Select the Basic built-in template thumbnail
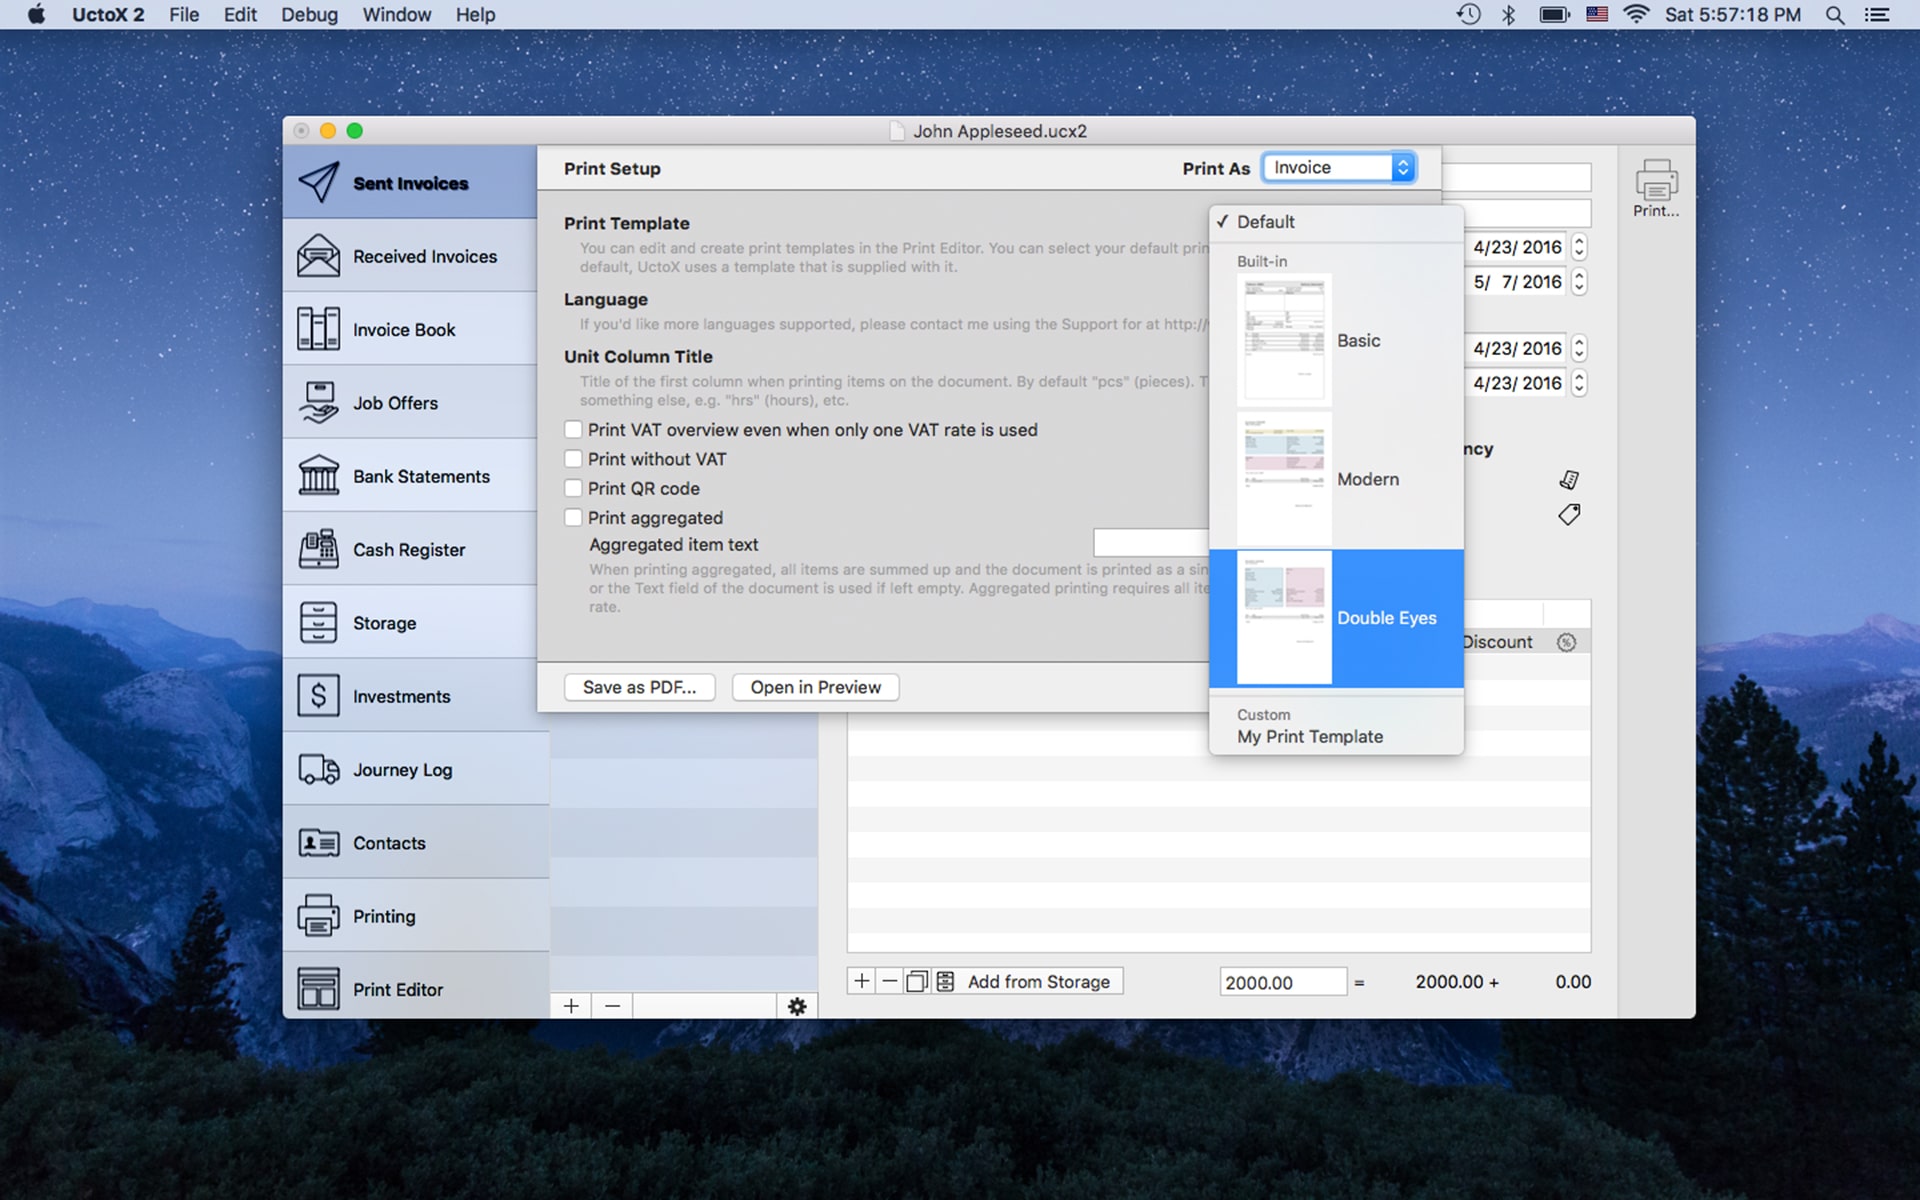Viewport: 1920px width, 1200px height. [1283, 339]
